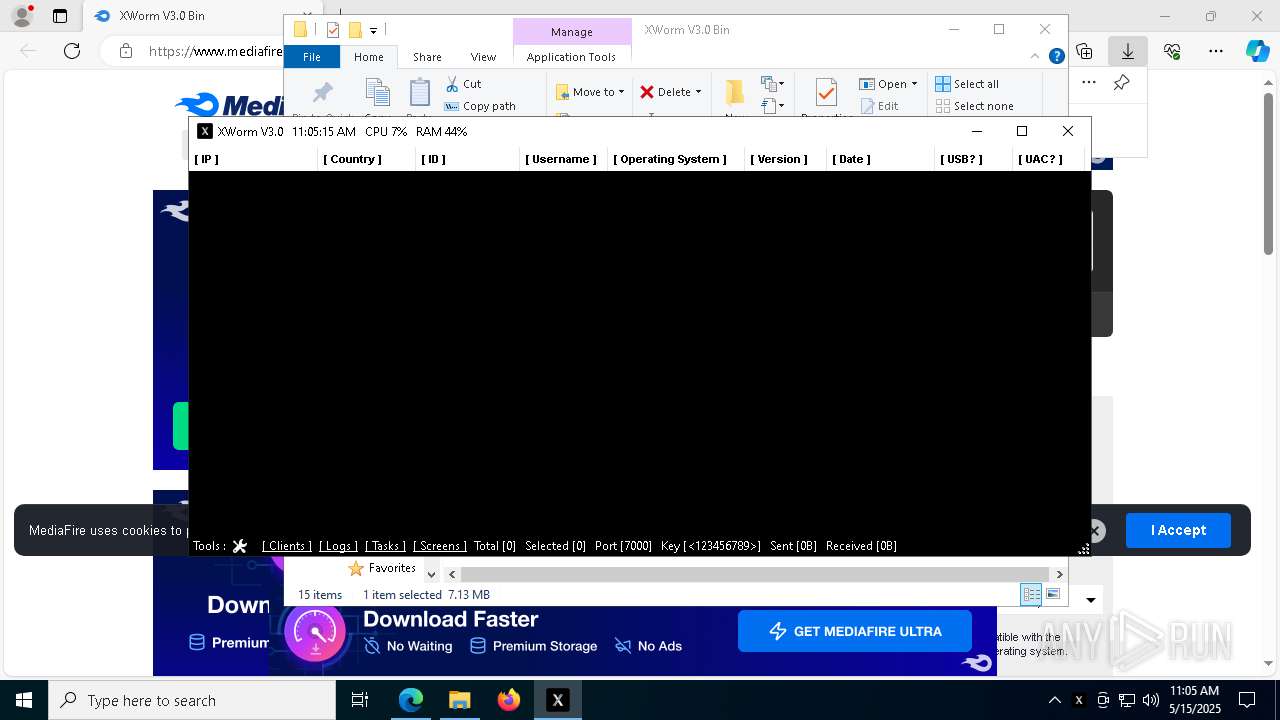Open the Screens view in XWorm
The image size is (1280, 720).
pos(440,546)
